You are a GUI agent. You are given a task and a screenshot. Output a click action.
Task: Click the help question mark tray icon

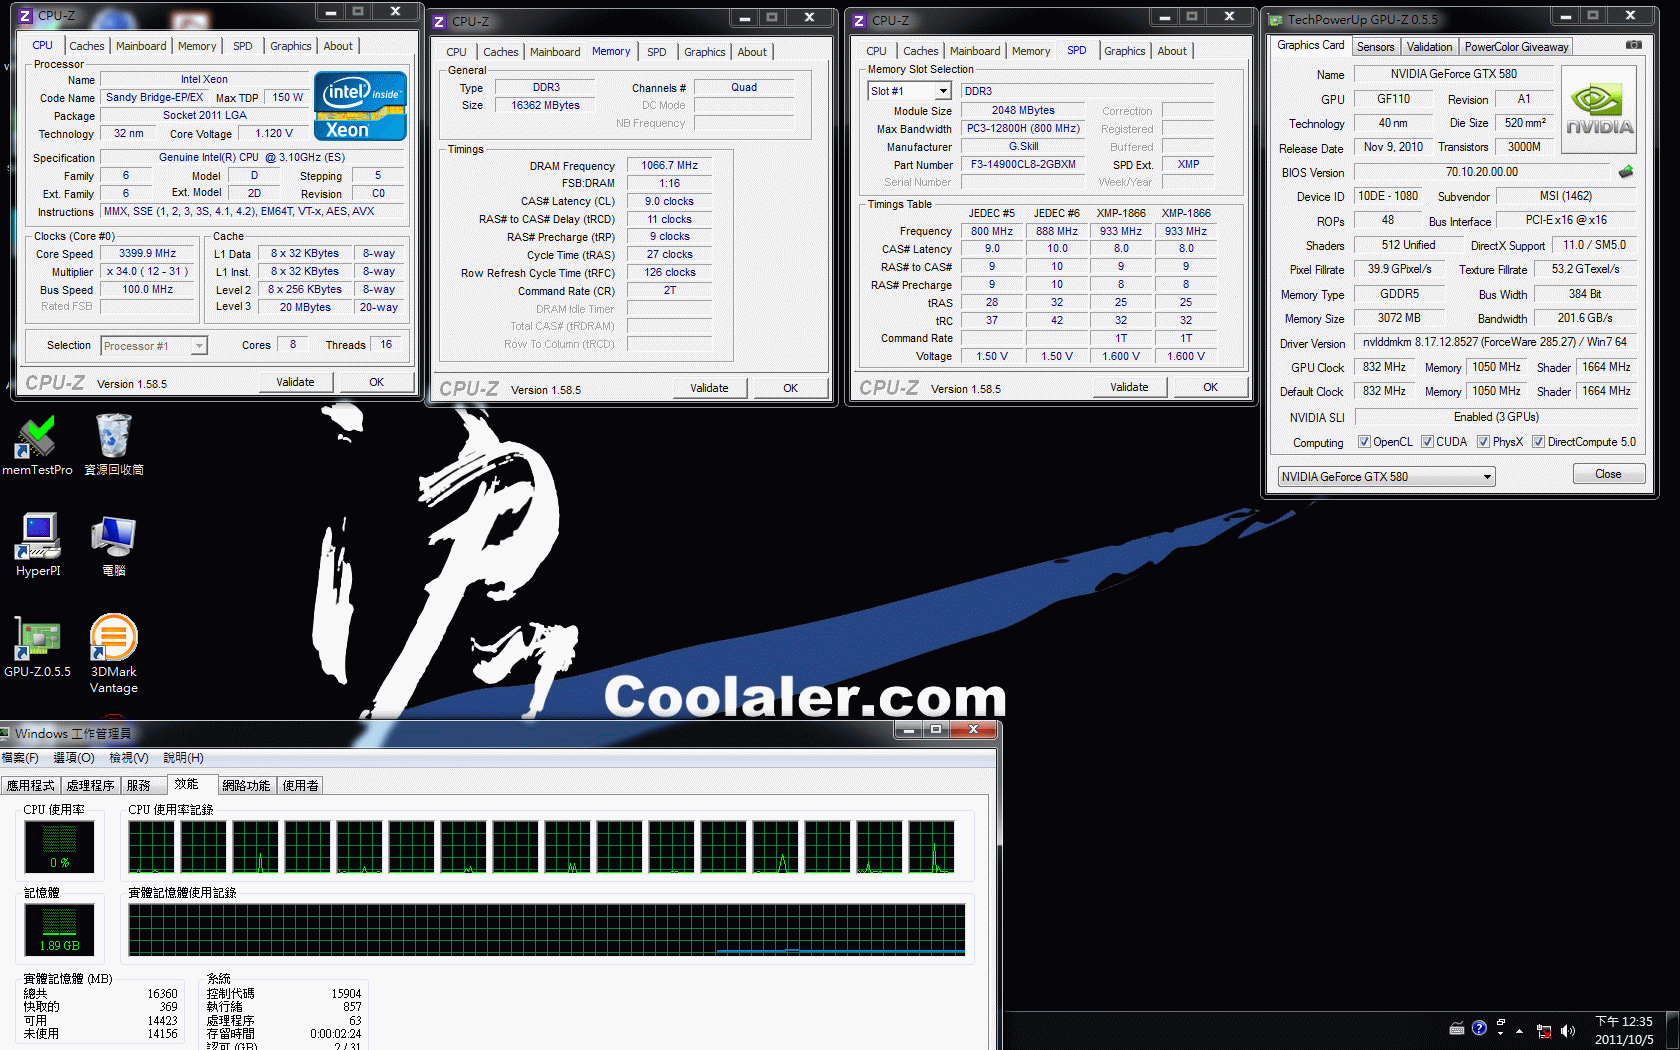point(1479,1028)
